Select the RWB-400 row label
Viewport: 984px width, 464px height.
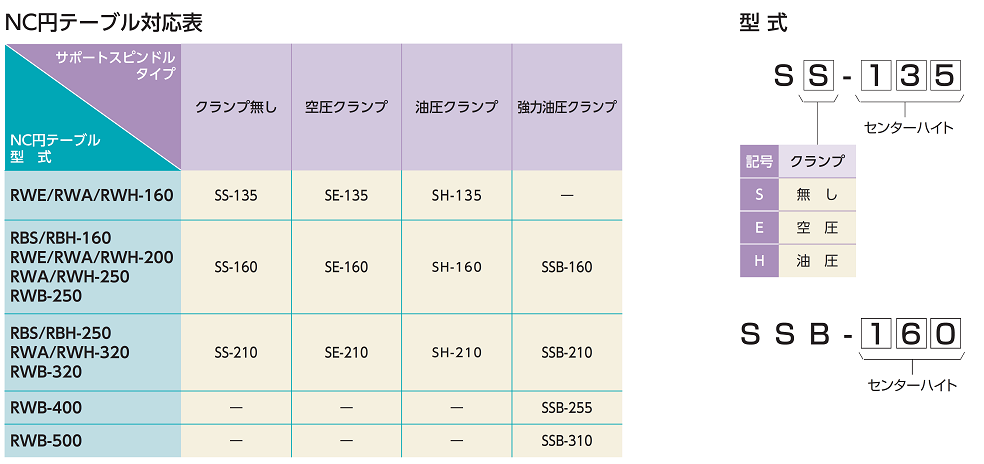click(x=46, y=407)
